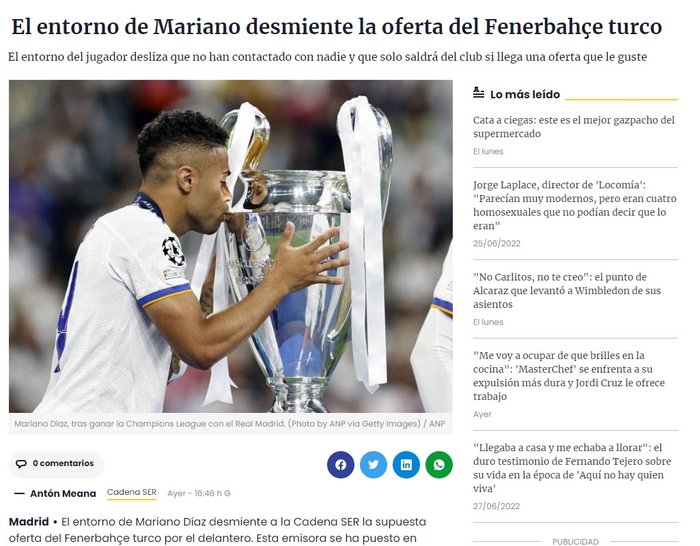The height and width of the screenshot is (546, 700).
Task: Open author Antón Meana's page
Action: tap(63, 493)
